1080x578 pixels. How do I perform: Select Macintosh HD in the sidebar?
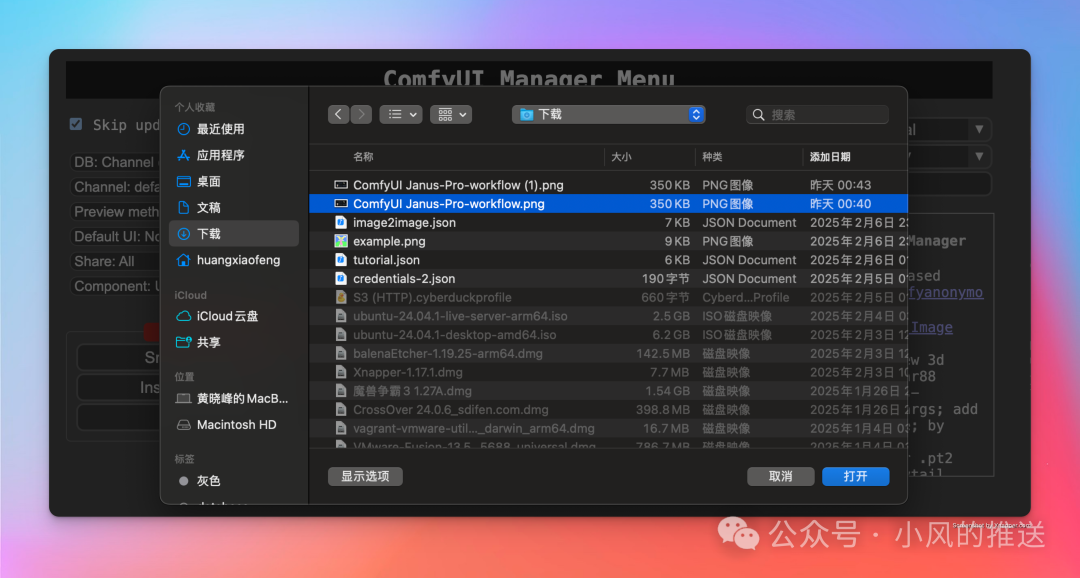coord(234,424)
